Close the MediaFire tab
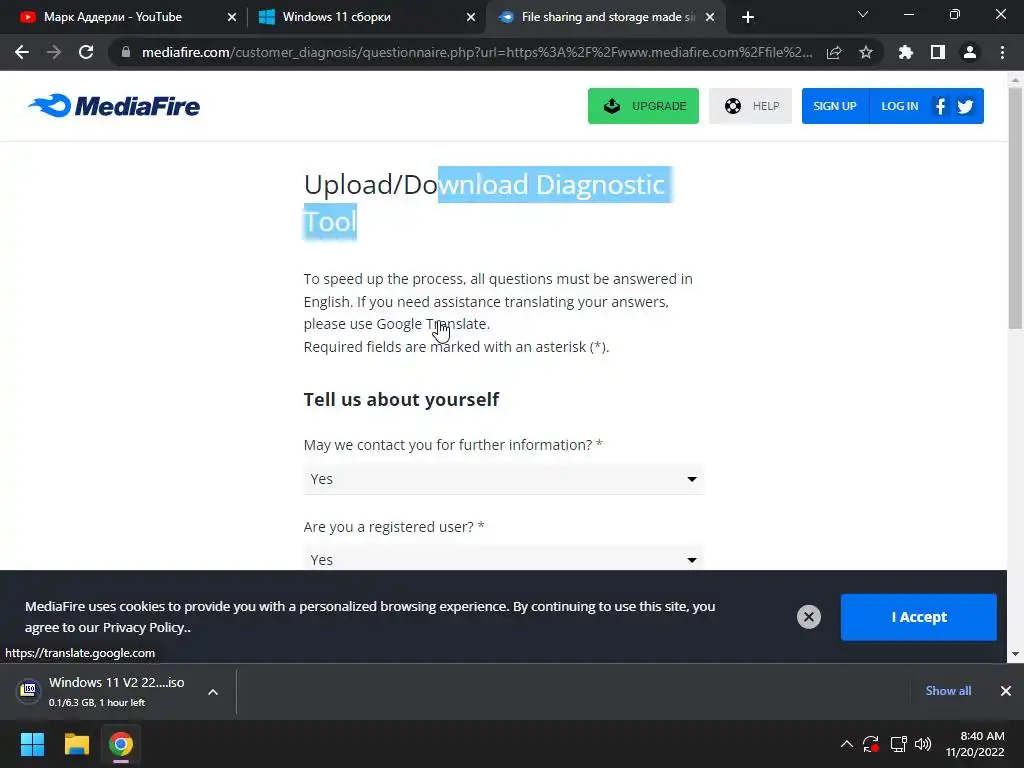 [x=710, y=17]
